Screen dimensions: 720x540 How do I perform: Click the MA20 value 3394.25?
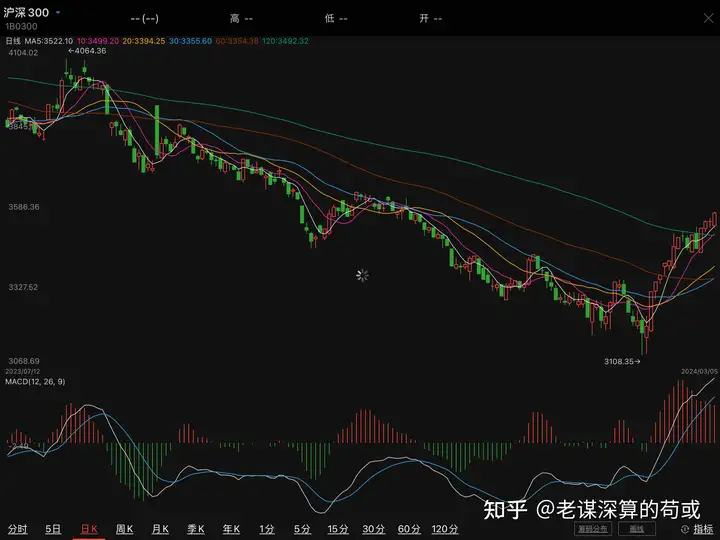(144, 41)
